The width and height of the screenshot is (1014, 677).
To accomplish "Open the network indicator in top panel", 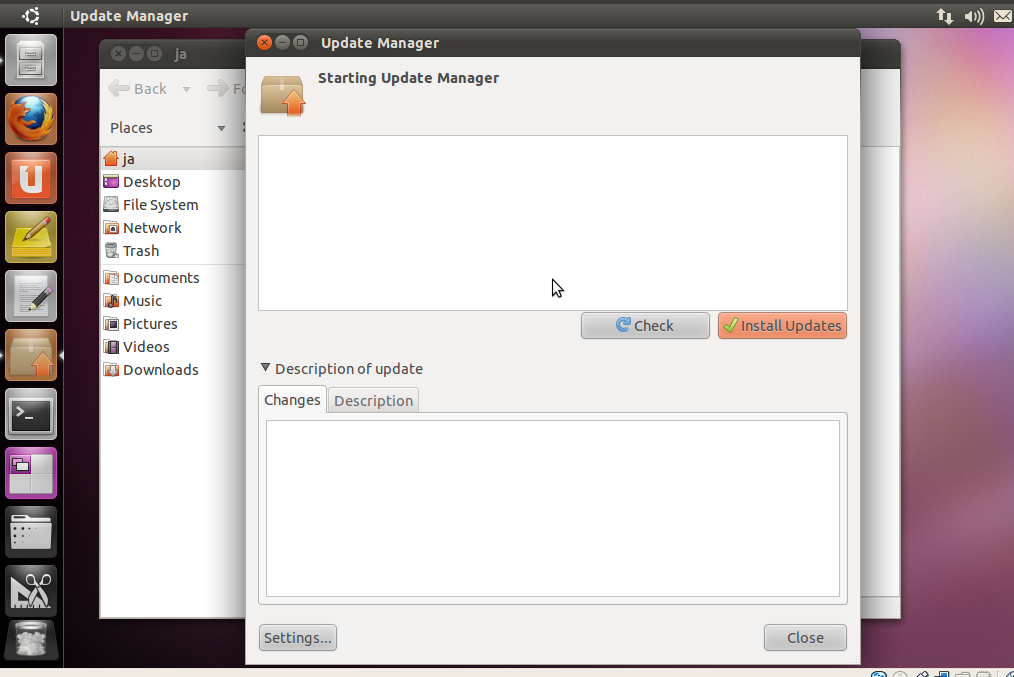I will click(x=945, y=16).
